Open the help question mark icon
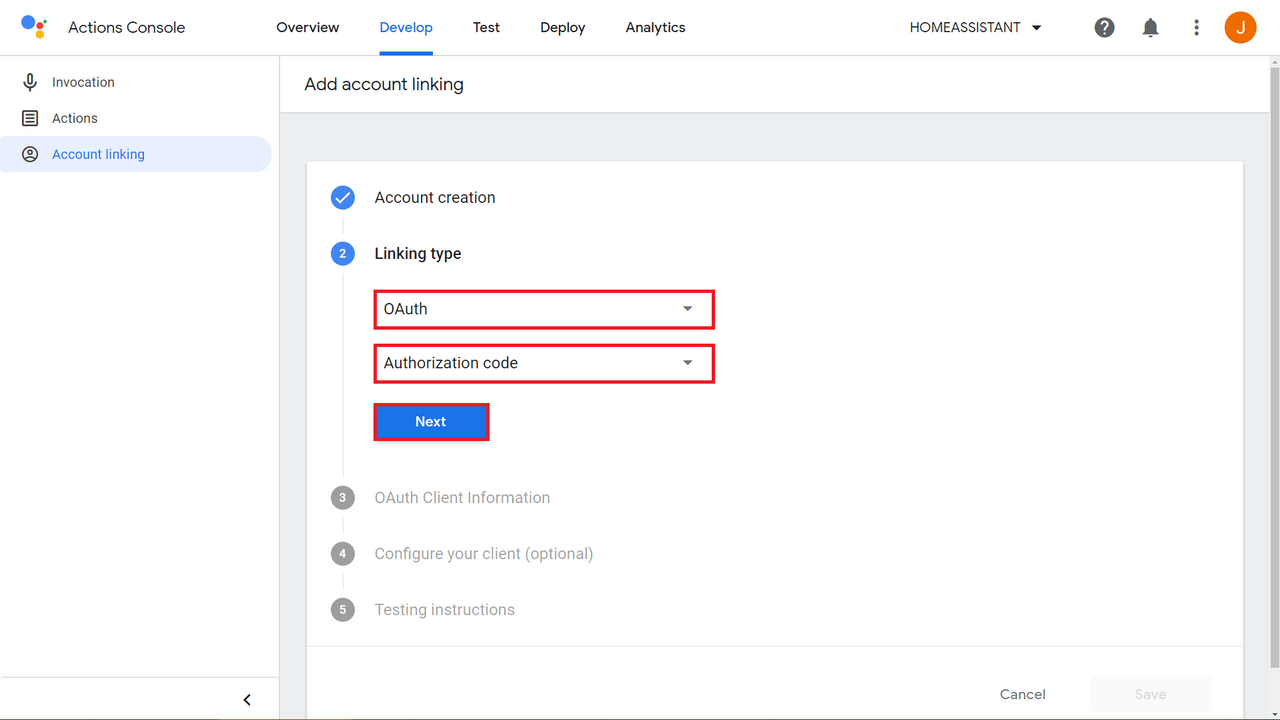 click(1104, 28)
